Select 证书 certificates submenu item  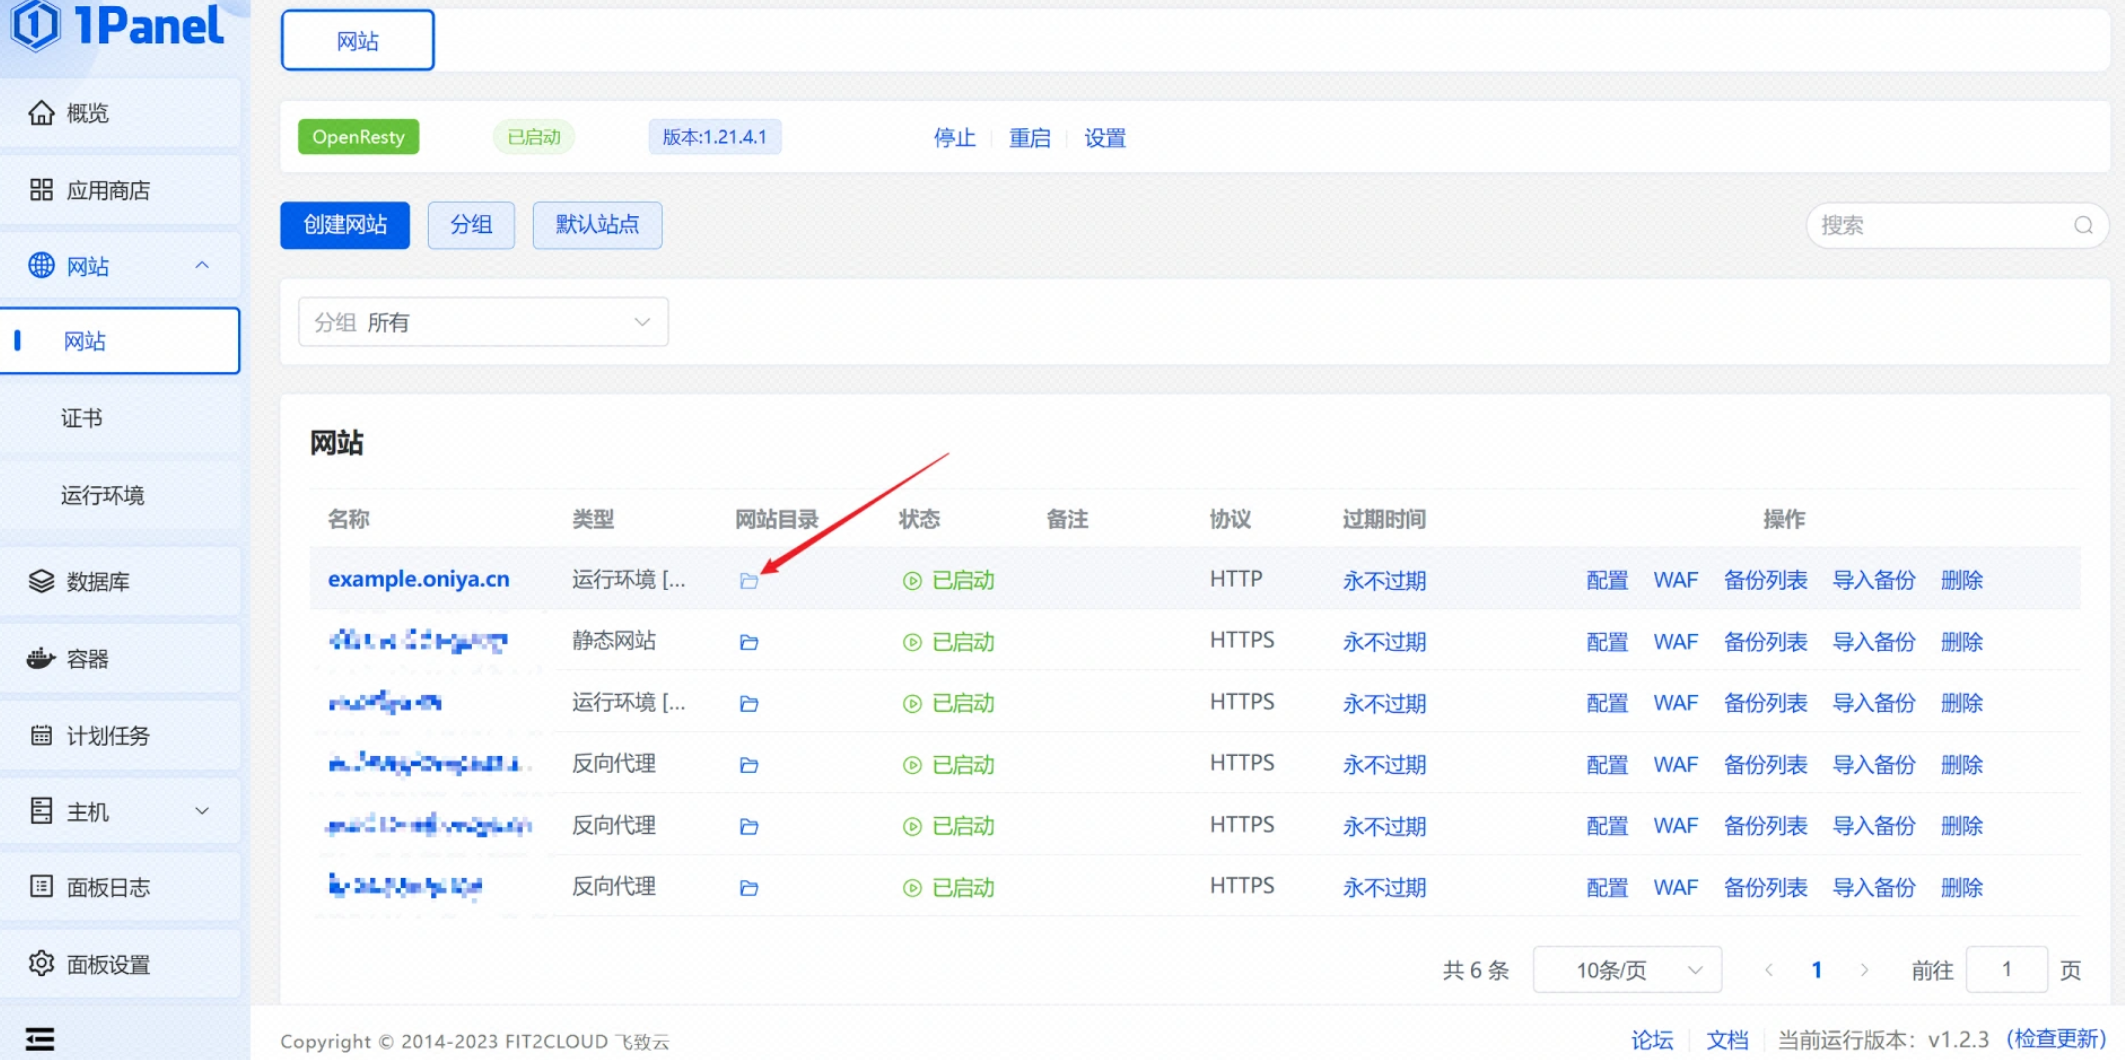[x=82, y=418]
